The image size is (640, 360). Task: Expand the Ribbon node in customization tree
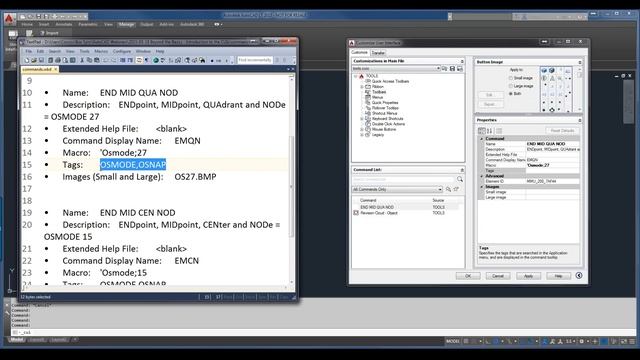[x=362, y=87]
